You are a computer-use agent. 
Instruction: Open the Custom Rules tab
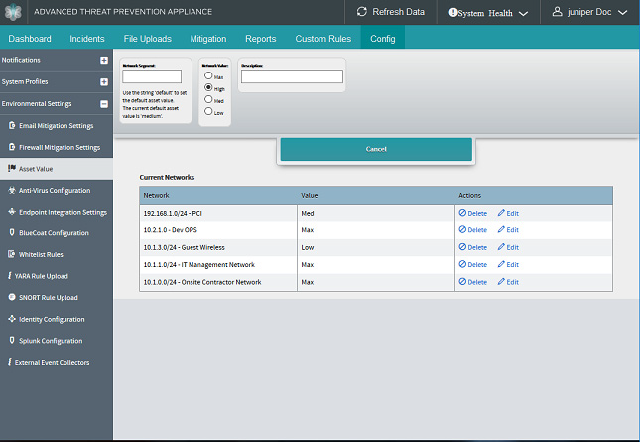coord(323,39)
